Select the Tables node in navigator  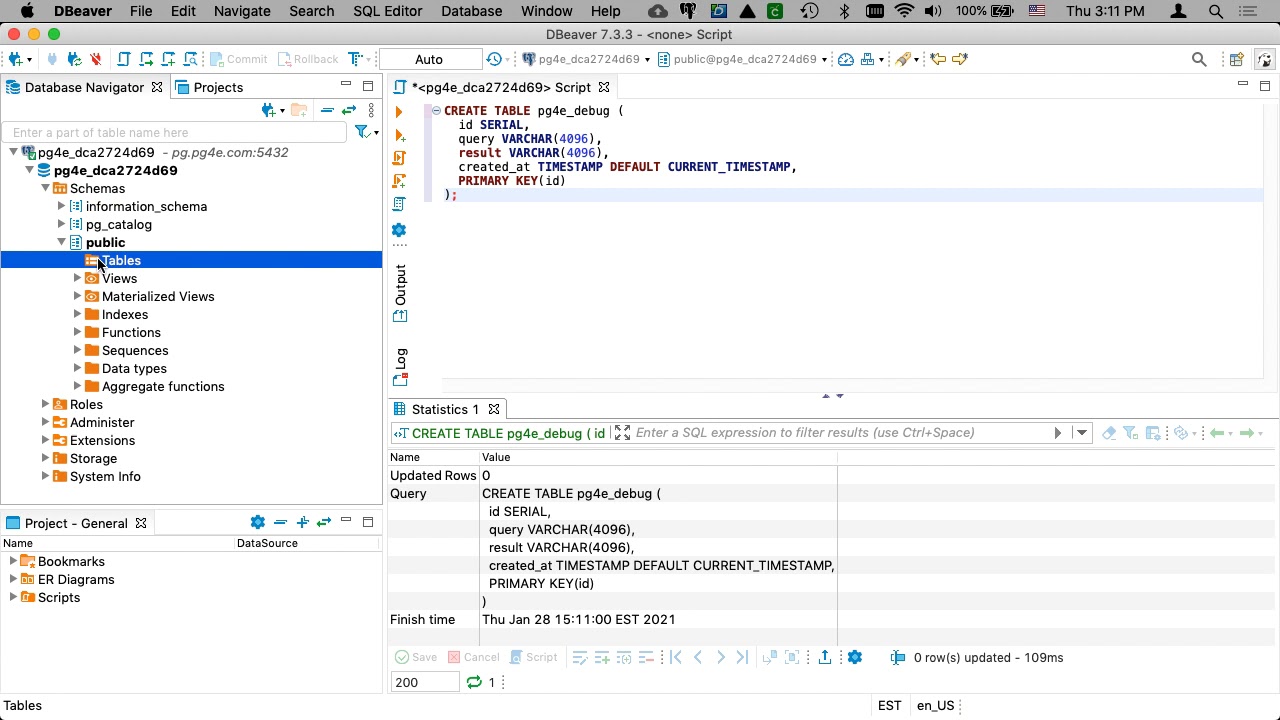pyautogui.click(x=120, y=260)
